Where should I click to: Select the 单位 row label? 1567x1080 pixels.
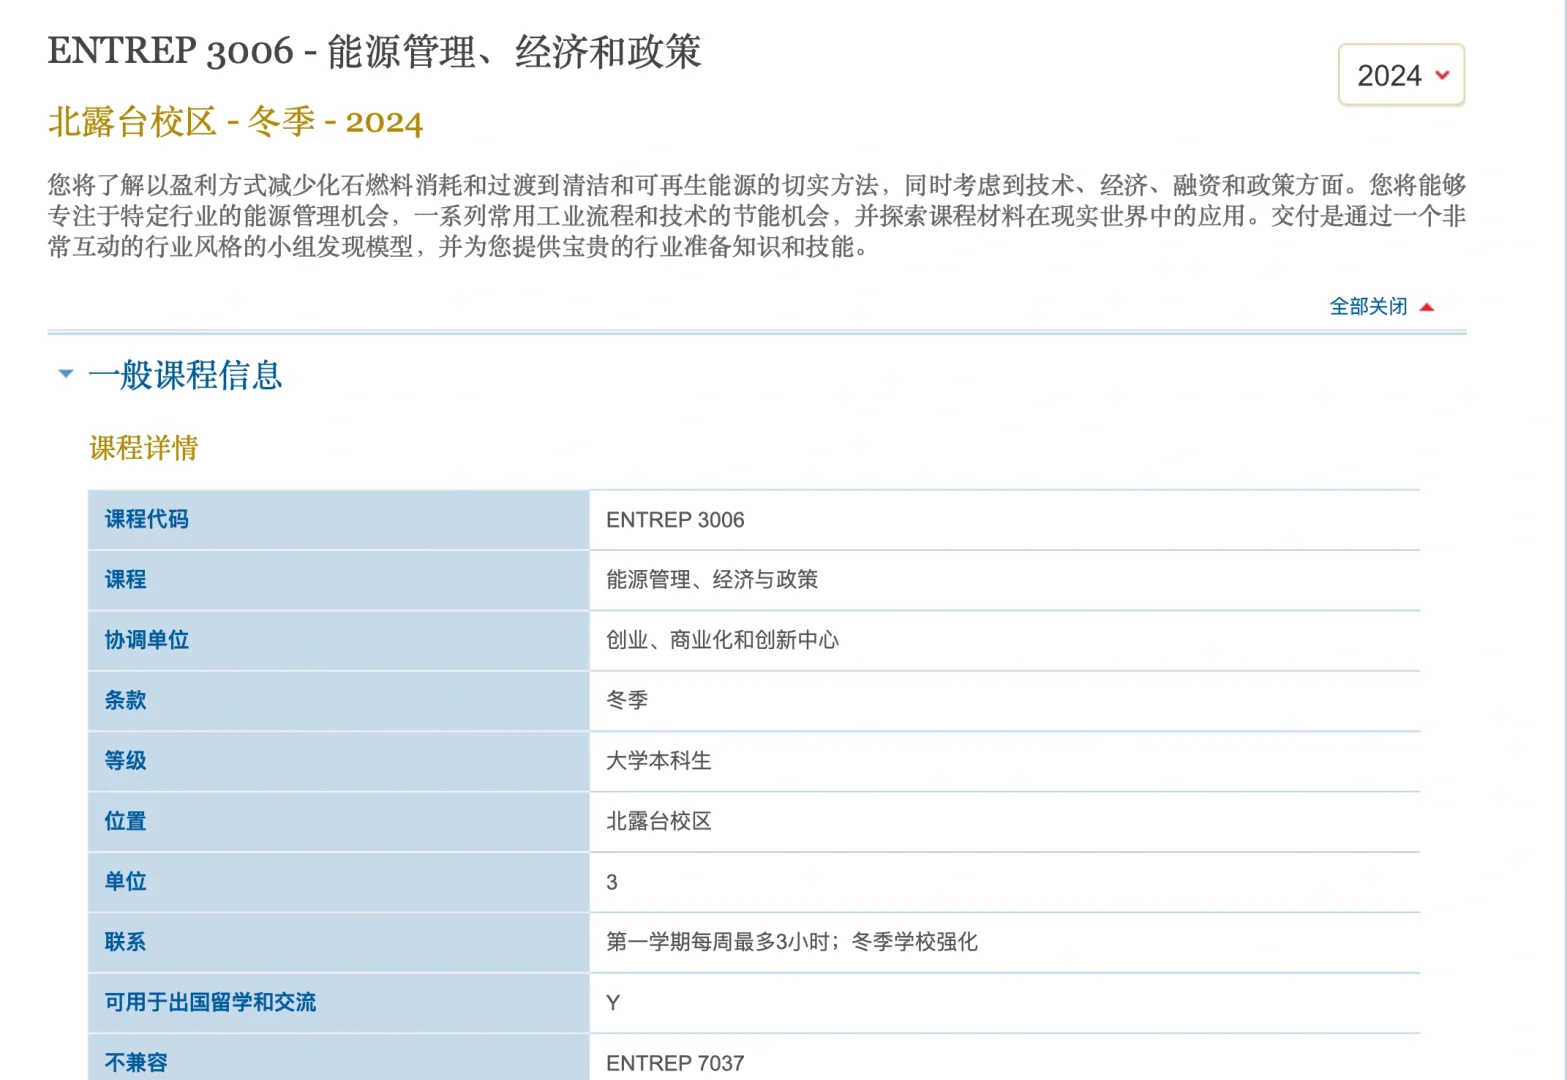coord(125,881)
